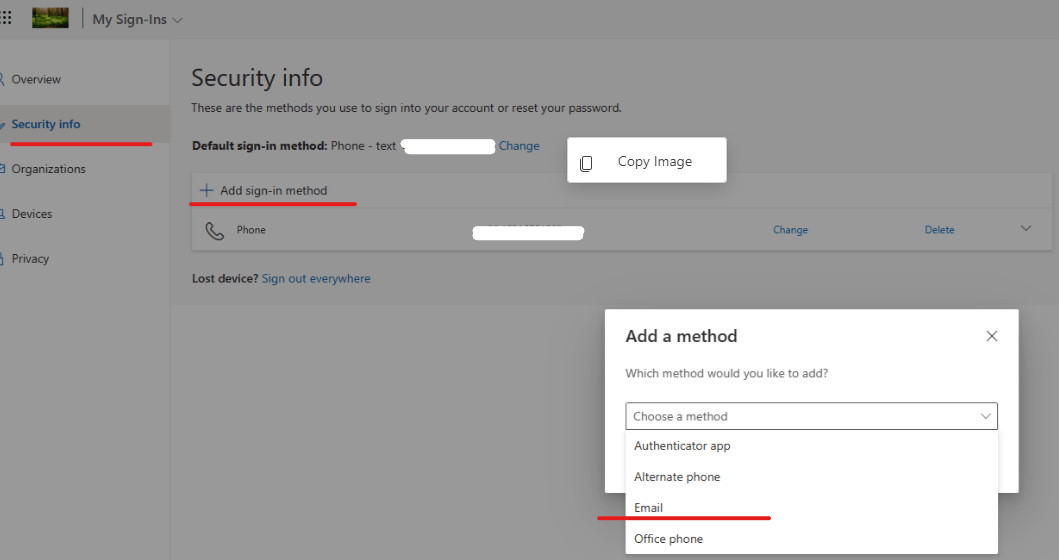
Task: Close the Add a method dialog
Action: point(991,336)
